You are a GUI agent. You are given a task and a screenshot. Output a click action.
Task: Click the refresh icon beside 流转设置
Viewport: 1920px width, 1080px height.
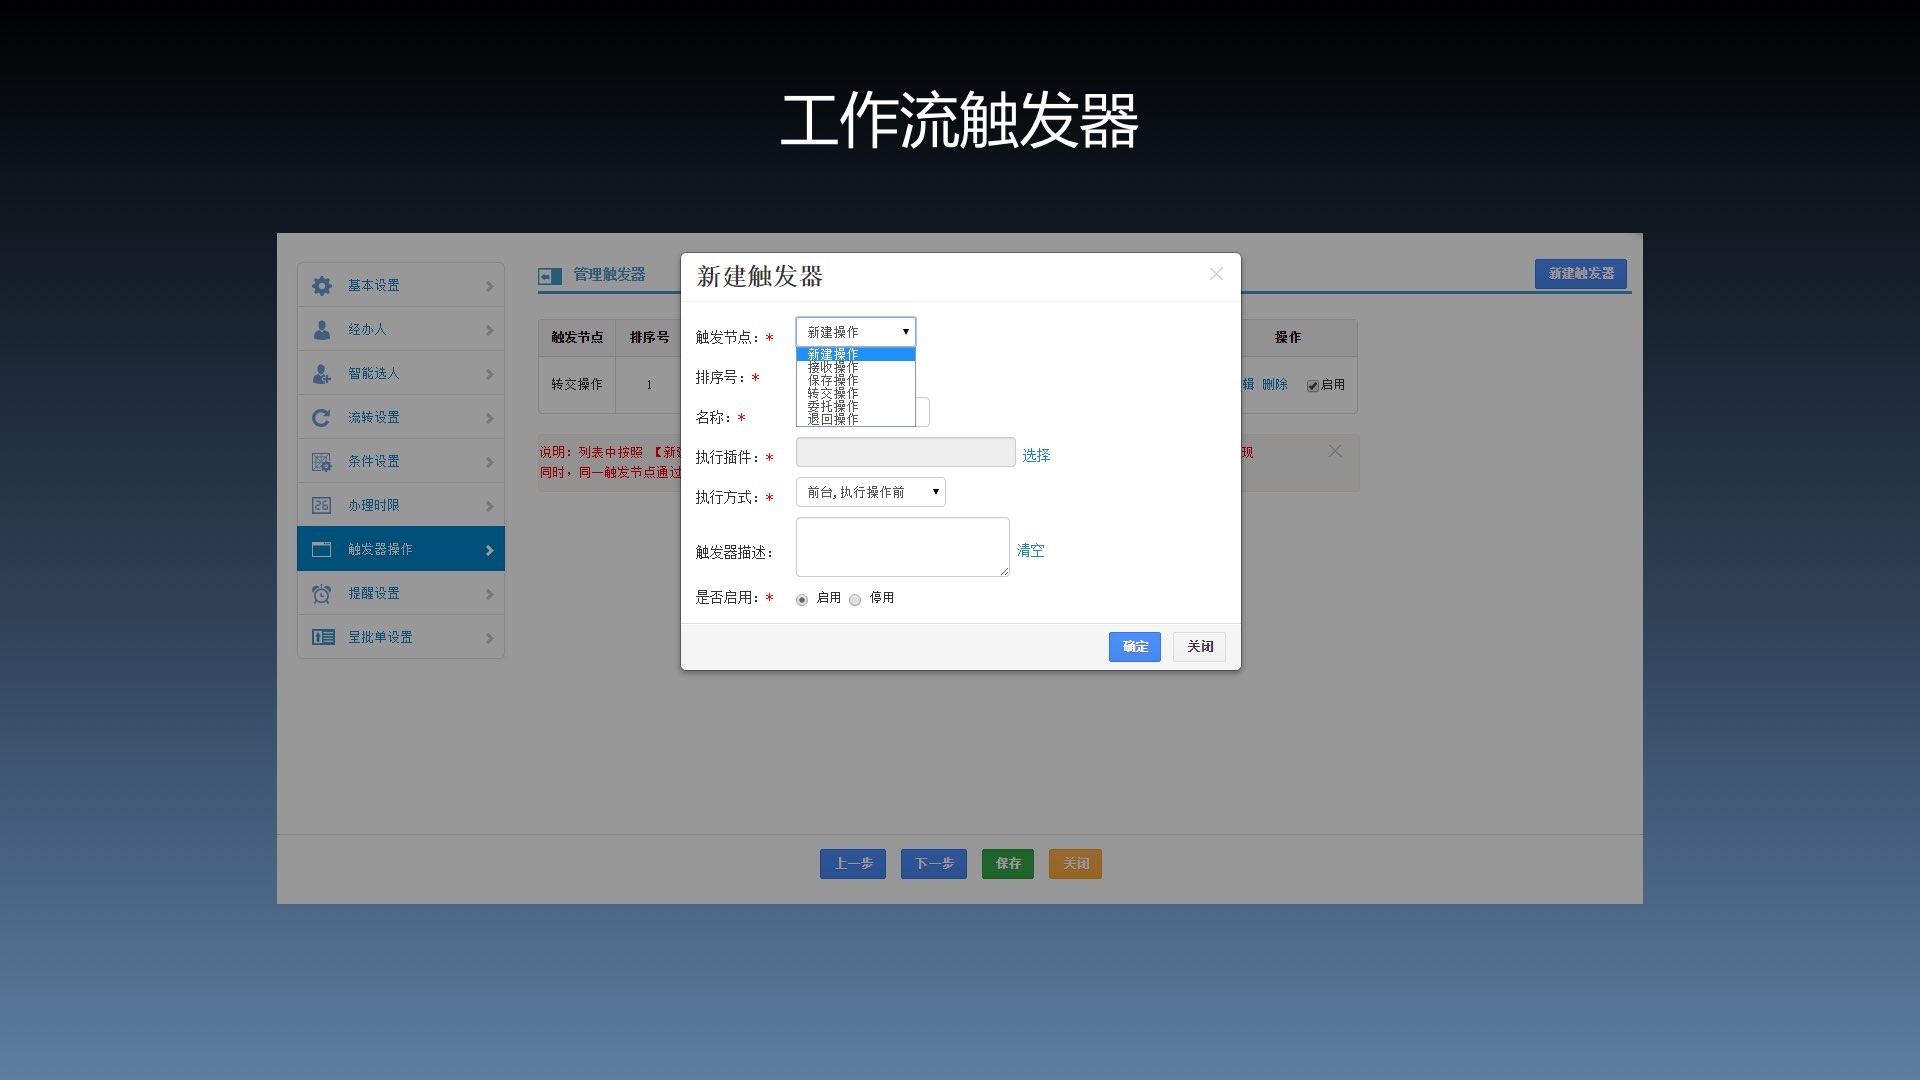coord(321,418)
